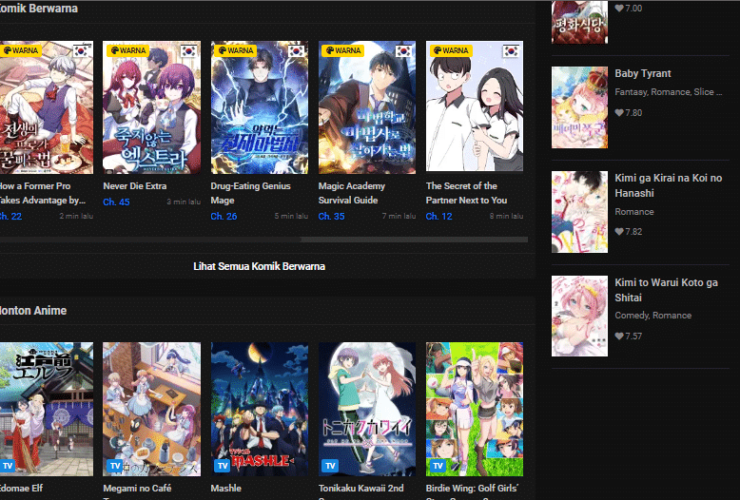Screen dimensions: 740x500
Task: Read chapter Ch. 35 link
Action: (331, 216)
